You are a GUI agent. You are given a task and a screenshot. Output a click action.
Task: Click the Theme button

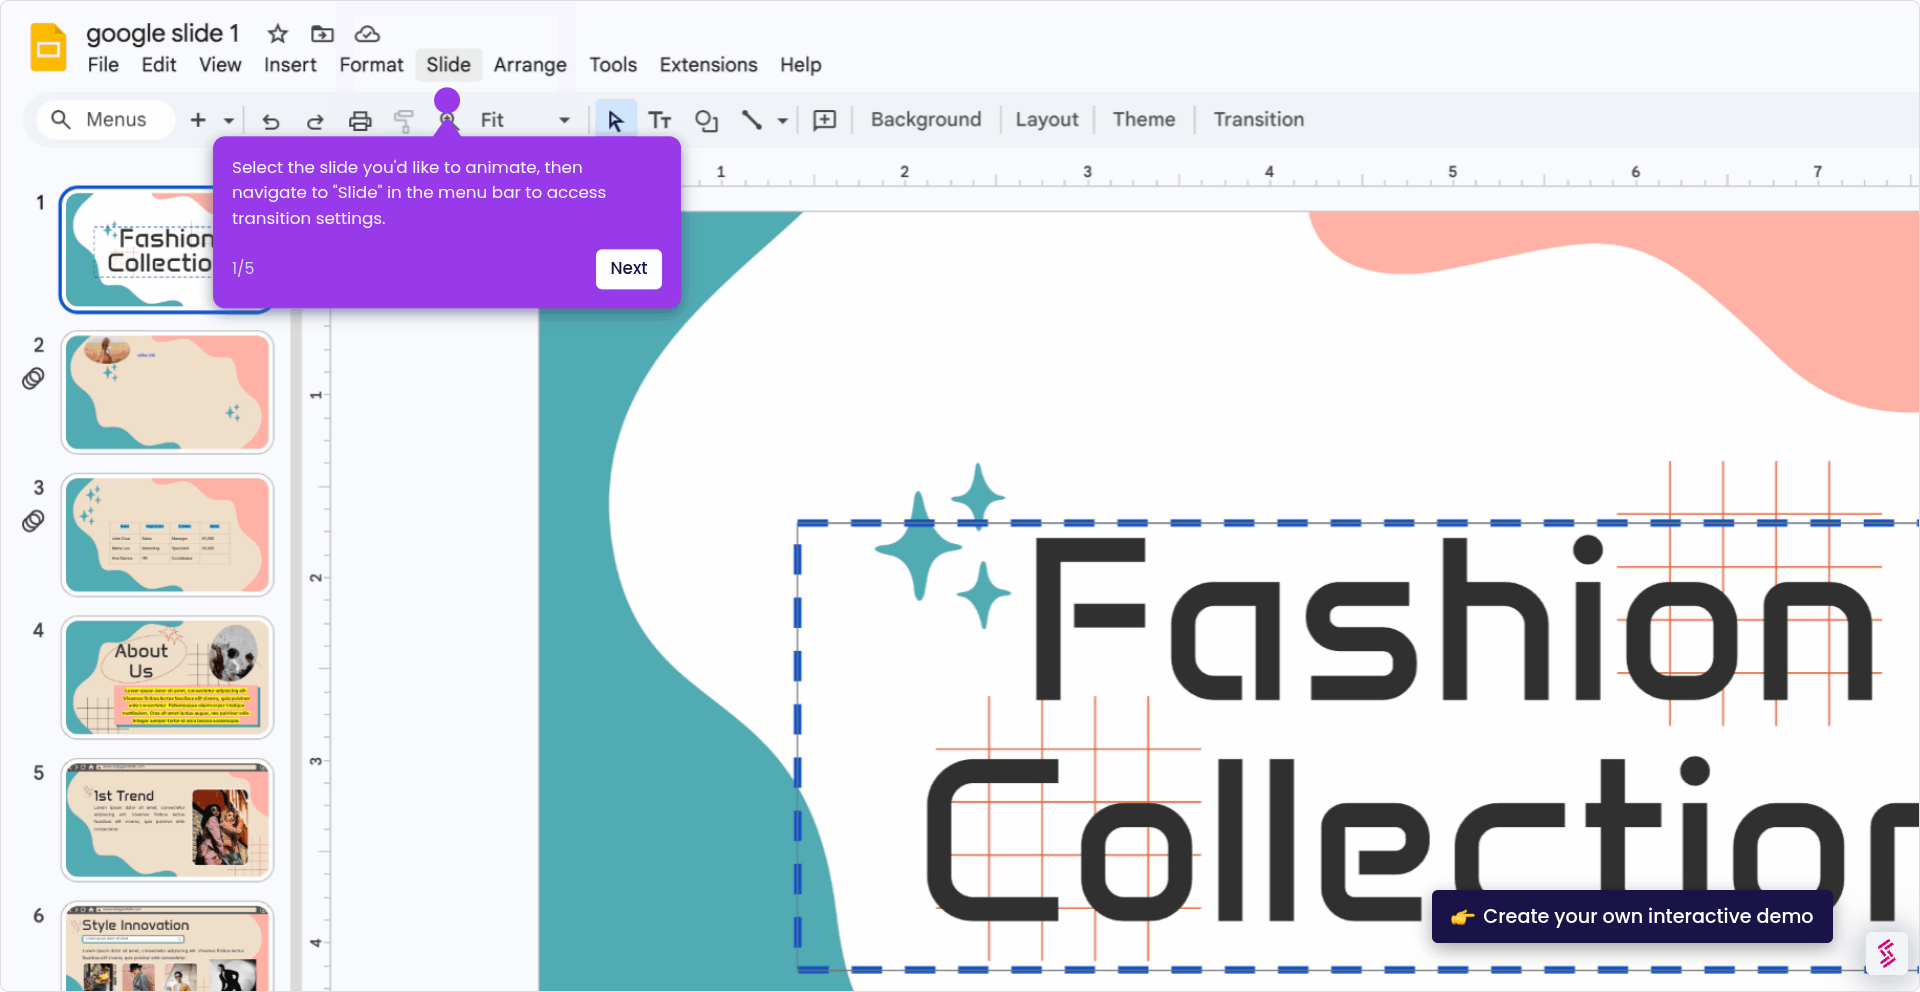click(1144, 120)
